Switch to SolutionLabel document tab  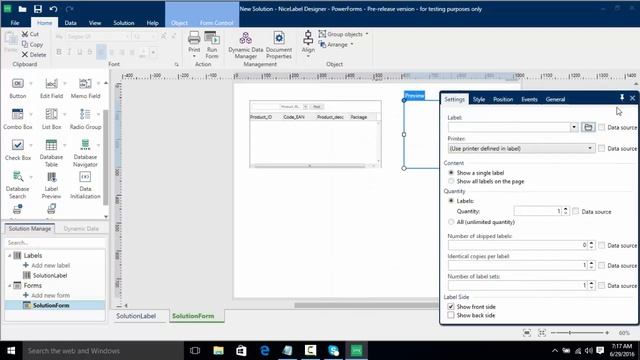tap(136, 316)
